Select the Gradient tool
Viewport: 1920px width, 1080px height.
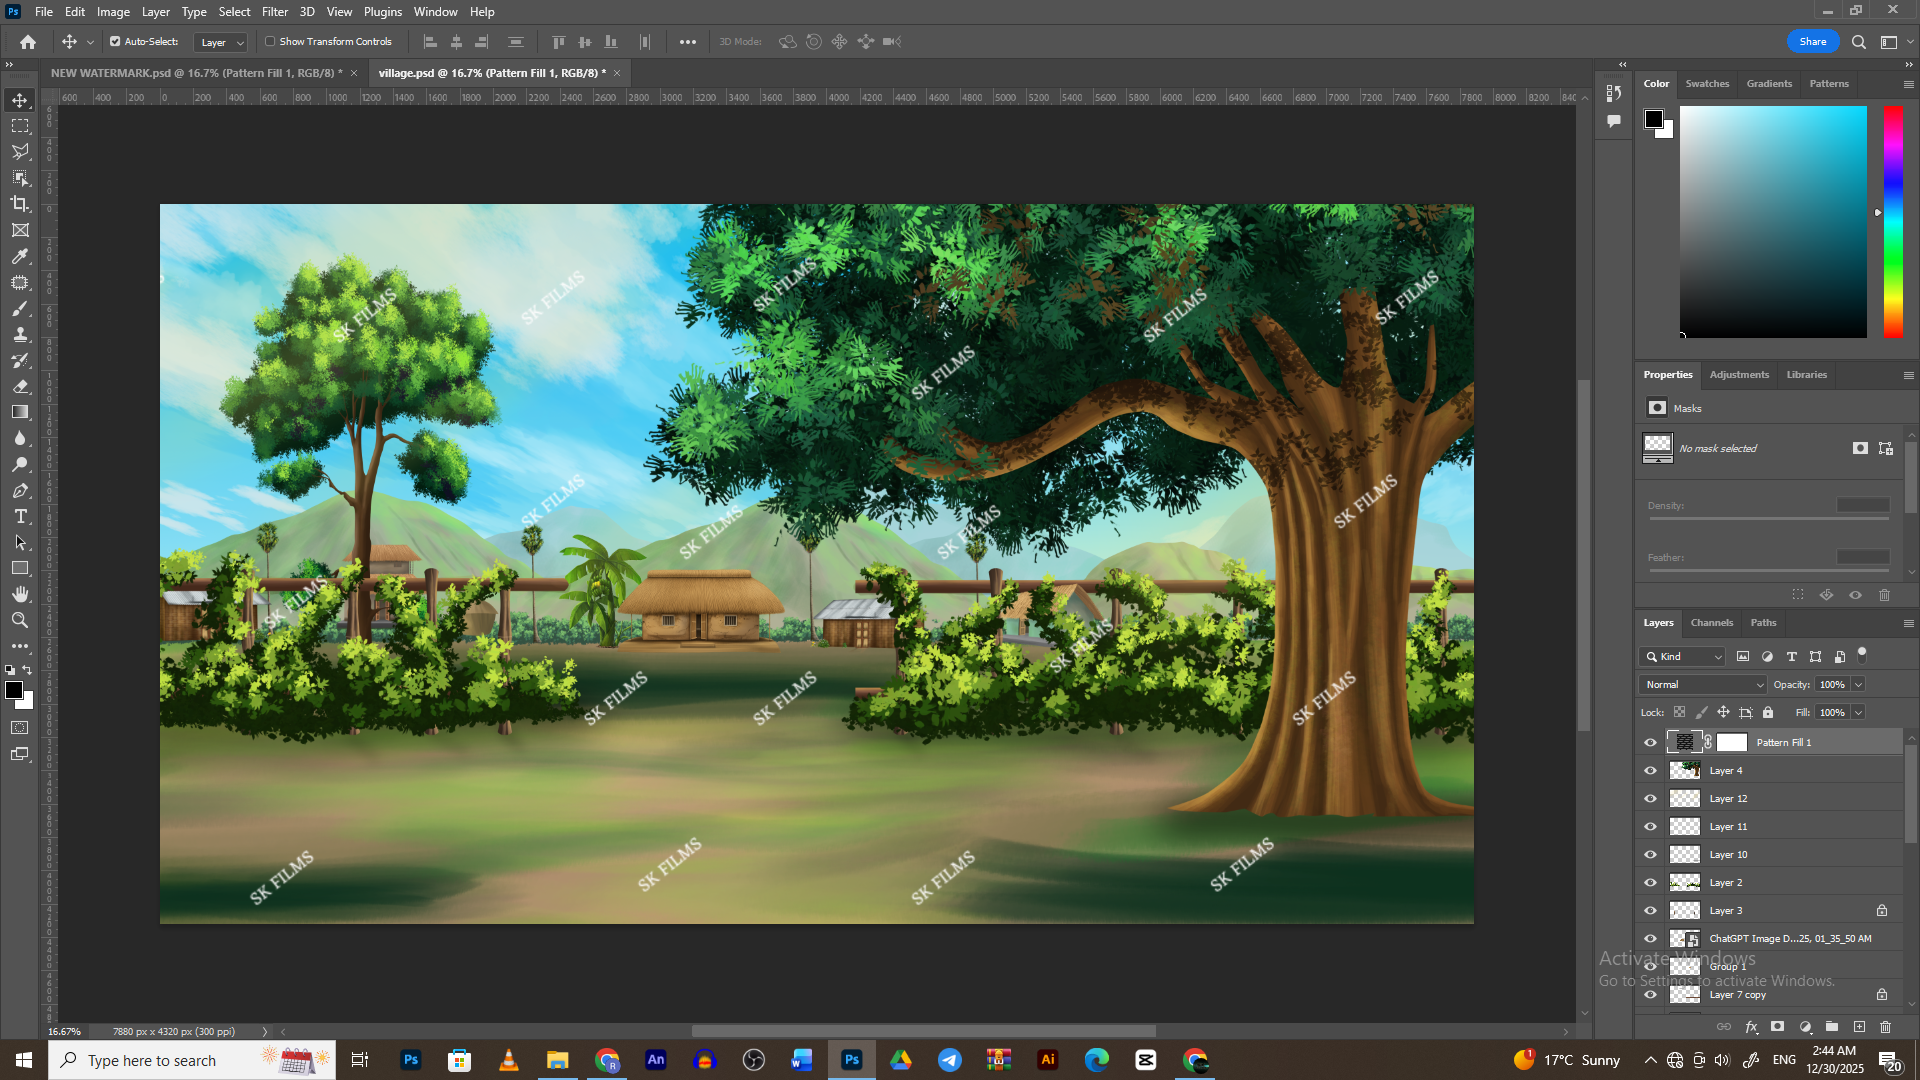click(20, 412)
